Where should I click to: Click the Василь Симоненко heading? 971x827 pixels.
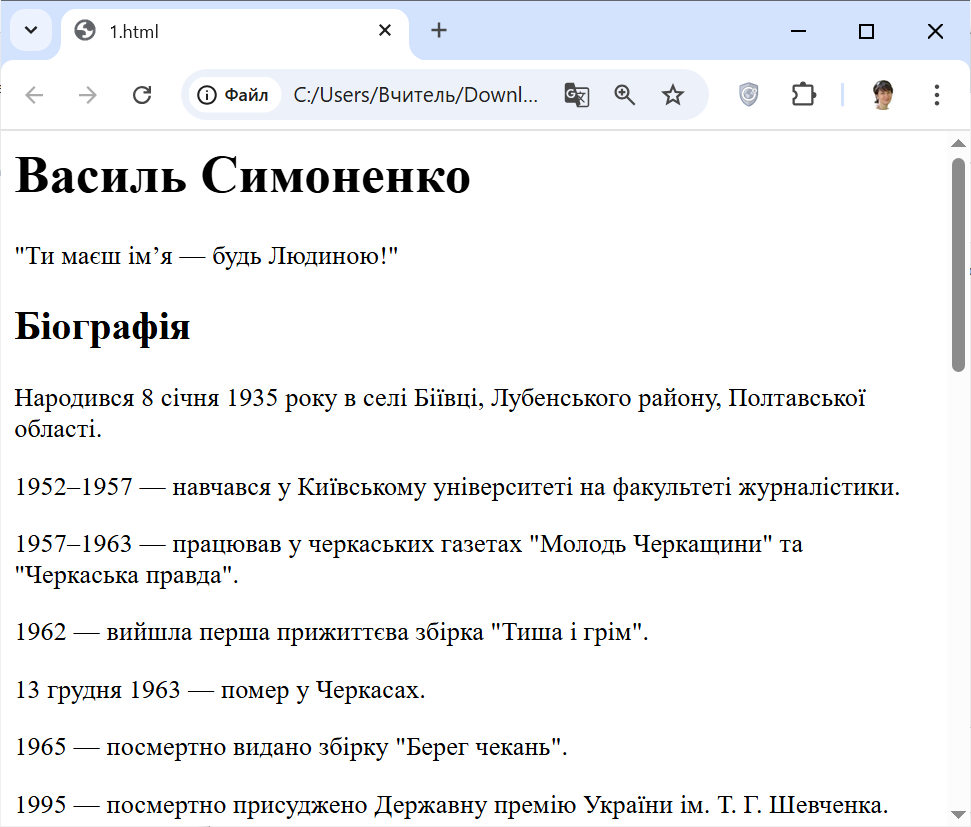(x=243, y=177)
